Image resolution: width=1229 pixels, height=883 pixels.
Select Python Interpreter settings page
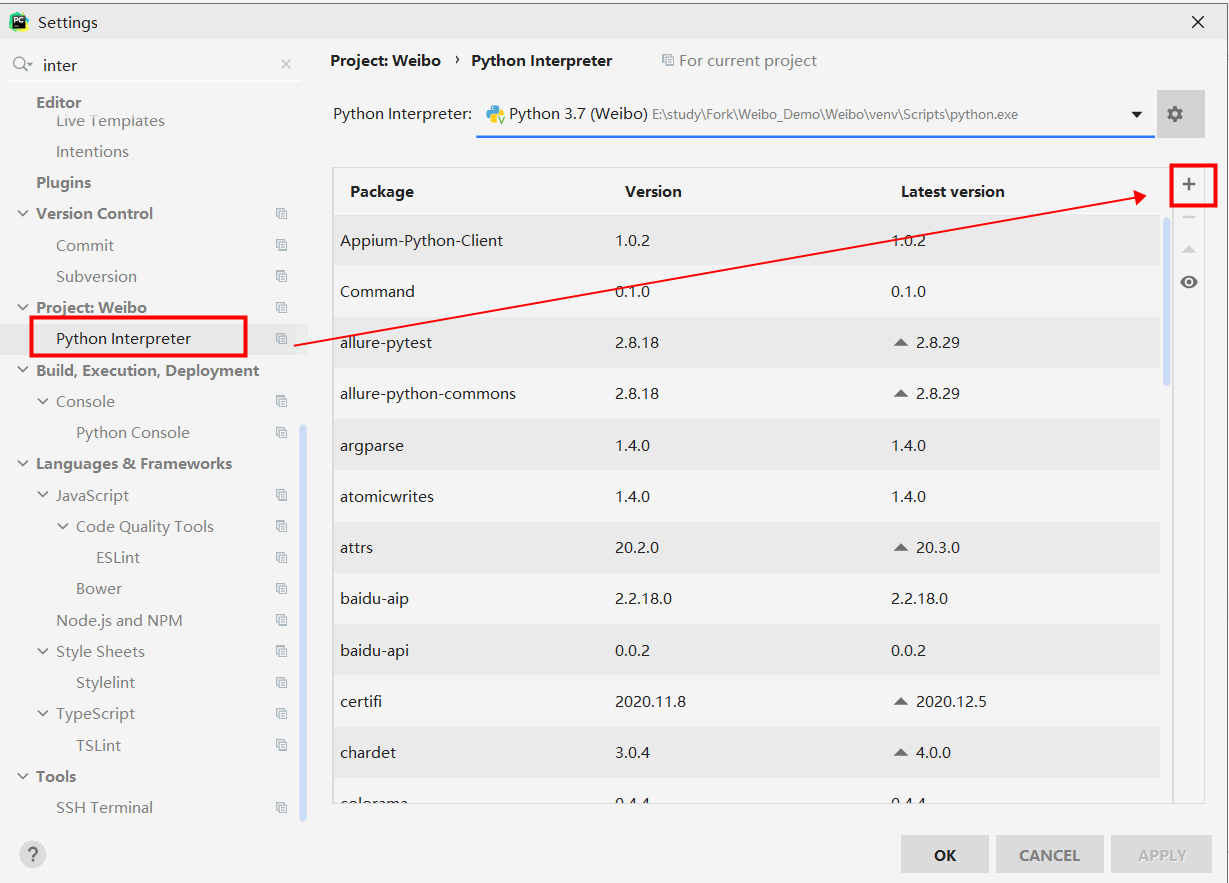(123, 339)
